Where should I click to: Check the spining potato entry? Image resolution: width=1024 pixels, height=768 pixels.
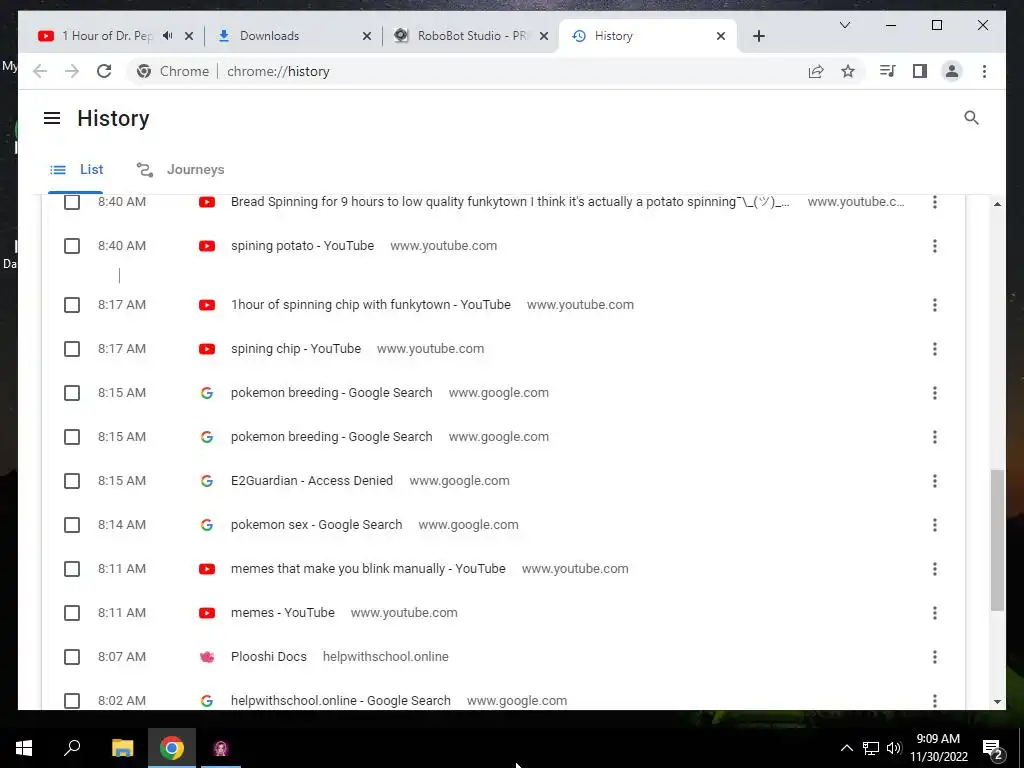click(72, 246)
